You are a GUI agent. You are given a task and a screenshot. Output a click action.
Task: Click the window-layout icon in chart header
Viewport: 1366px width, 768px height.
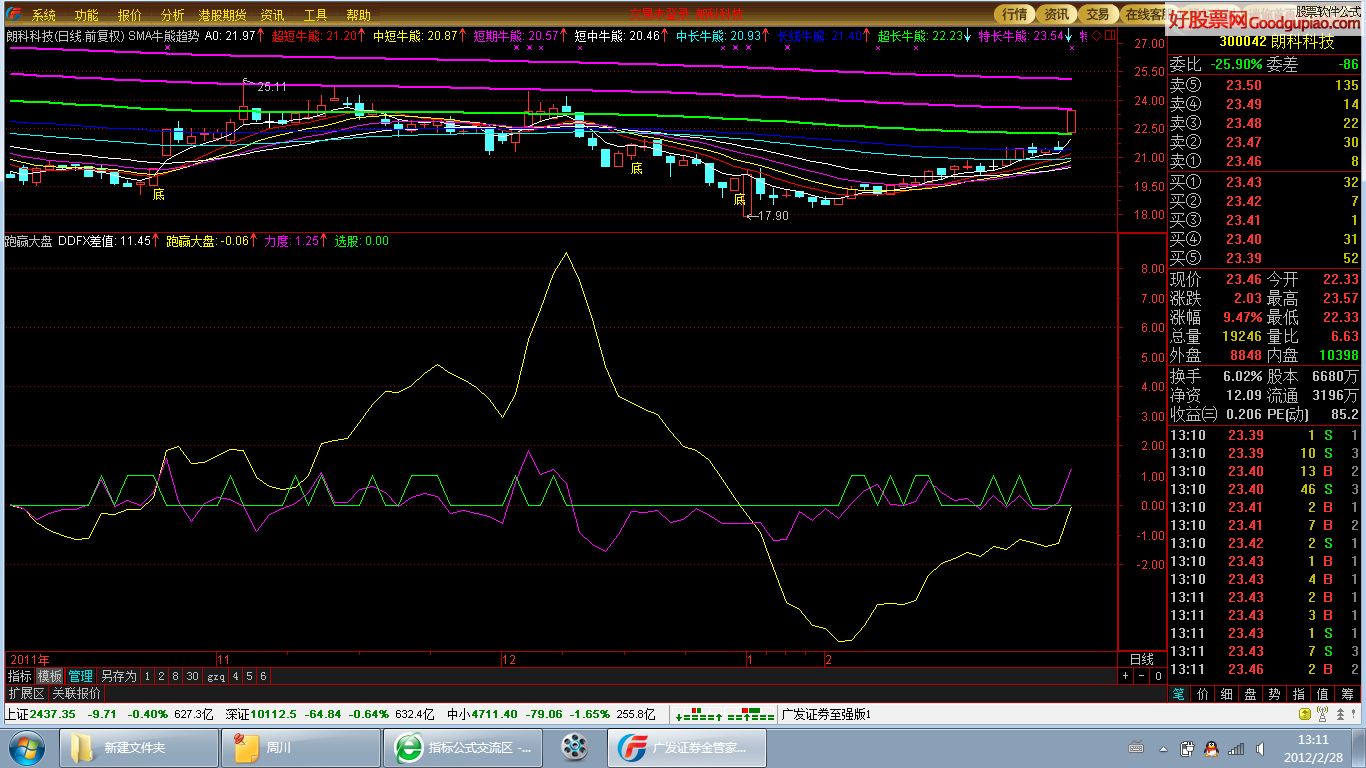coord(1109,35)
